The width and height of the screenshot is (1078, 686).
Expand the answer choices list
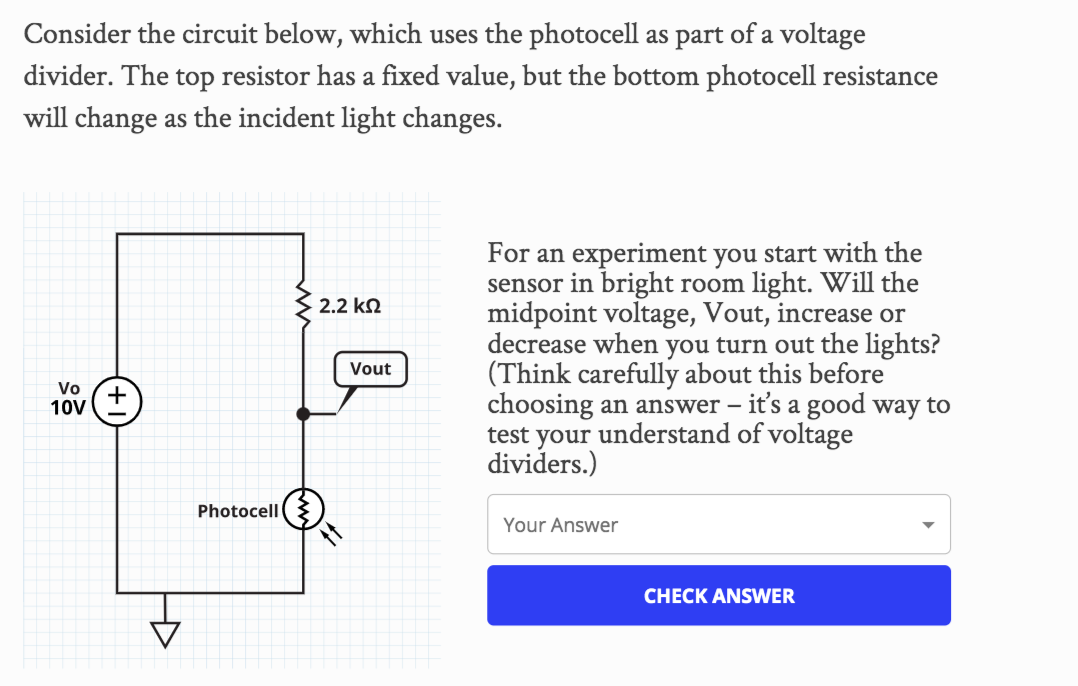718,524
